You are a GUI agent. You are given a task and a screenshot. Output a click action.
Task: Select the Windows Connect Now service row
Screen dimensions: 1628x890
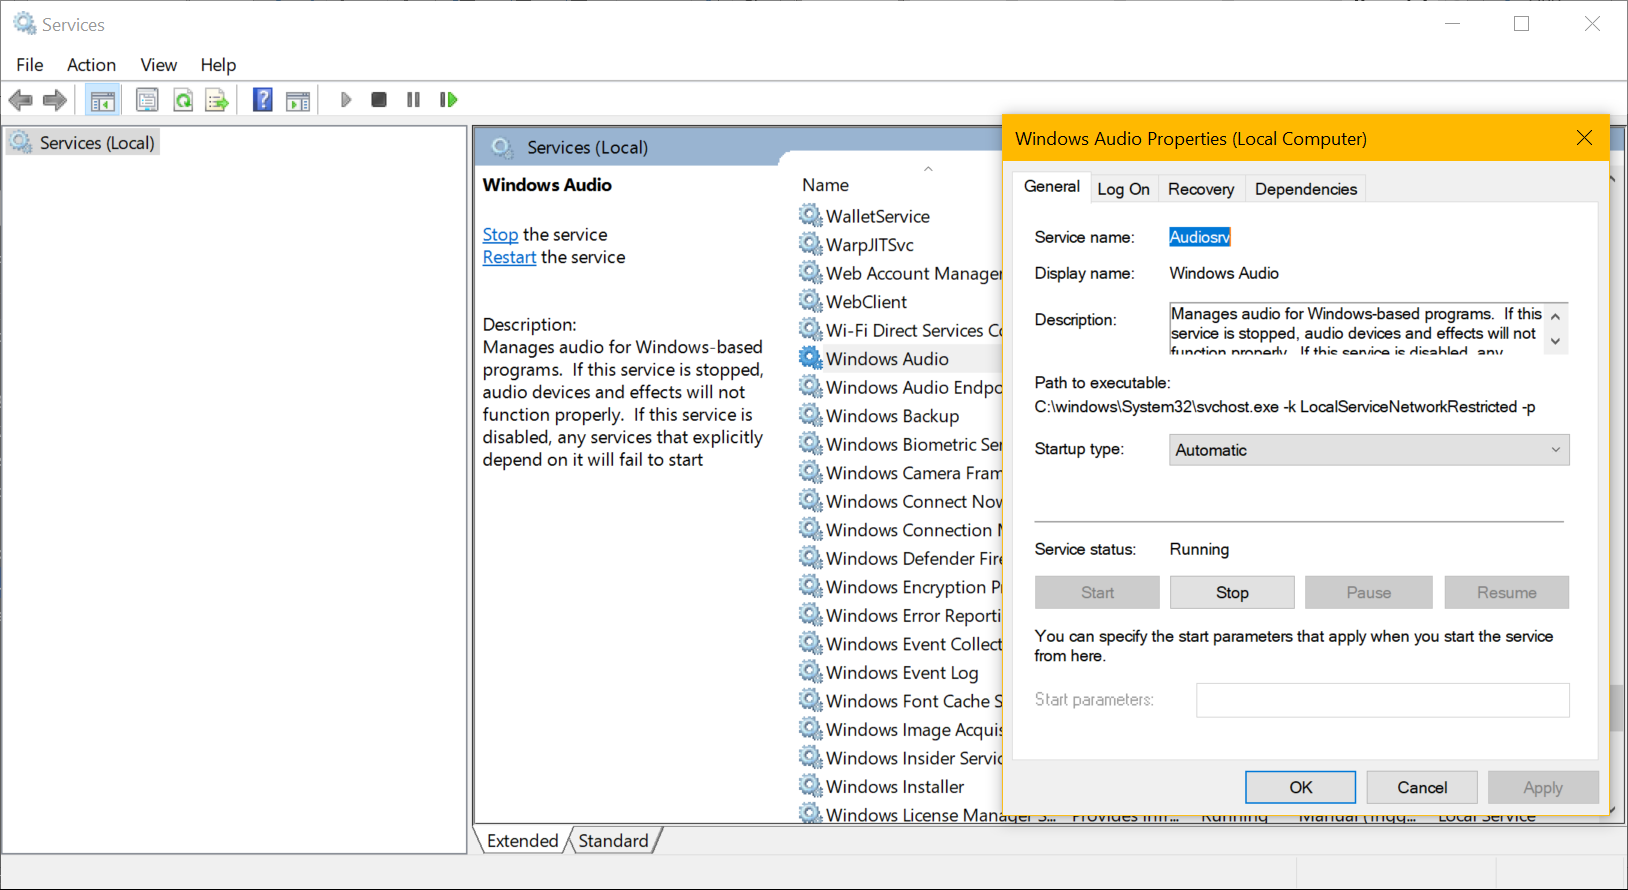coord(900,501)
